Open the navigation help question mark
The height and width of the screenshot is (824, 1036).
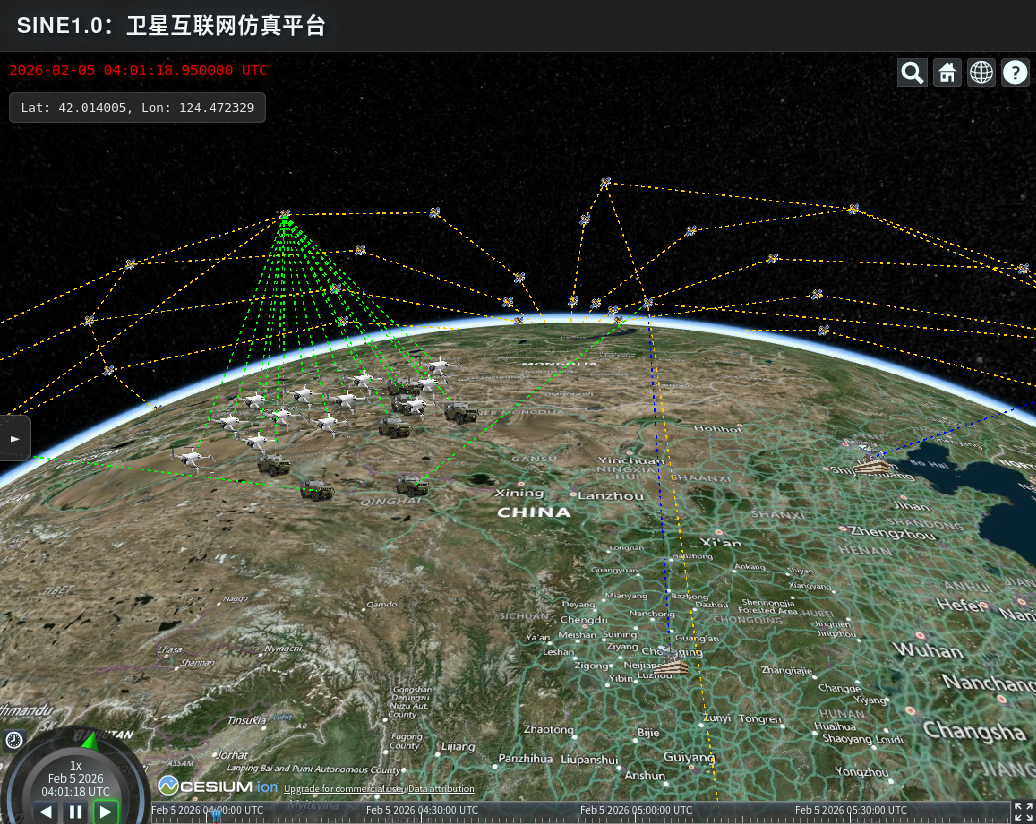(x=1016, y=72)
